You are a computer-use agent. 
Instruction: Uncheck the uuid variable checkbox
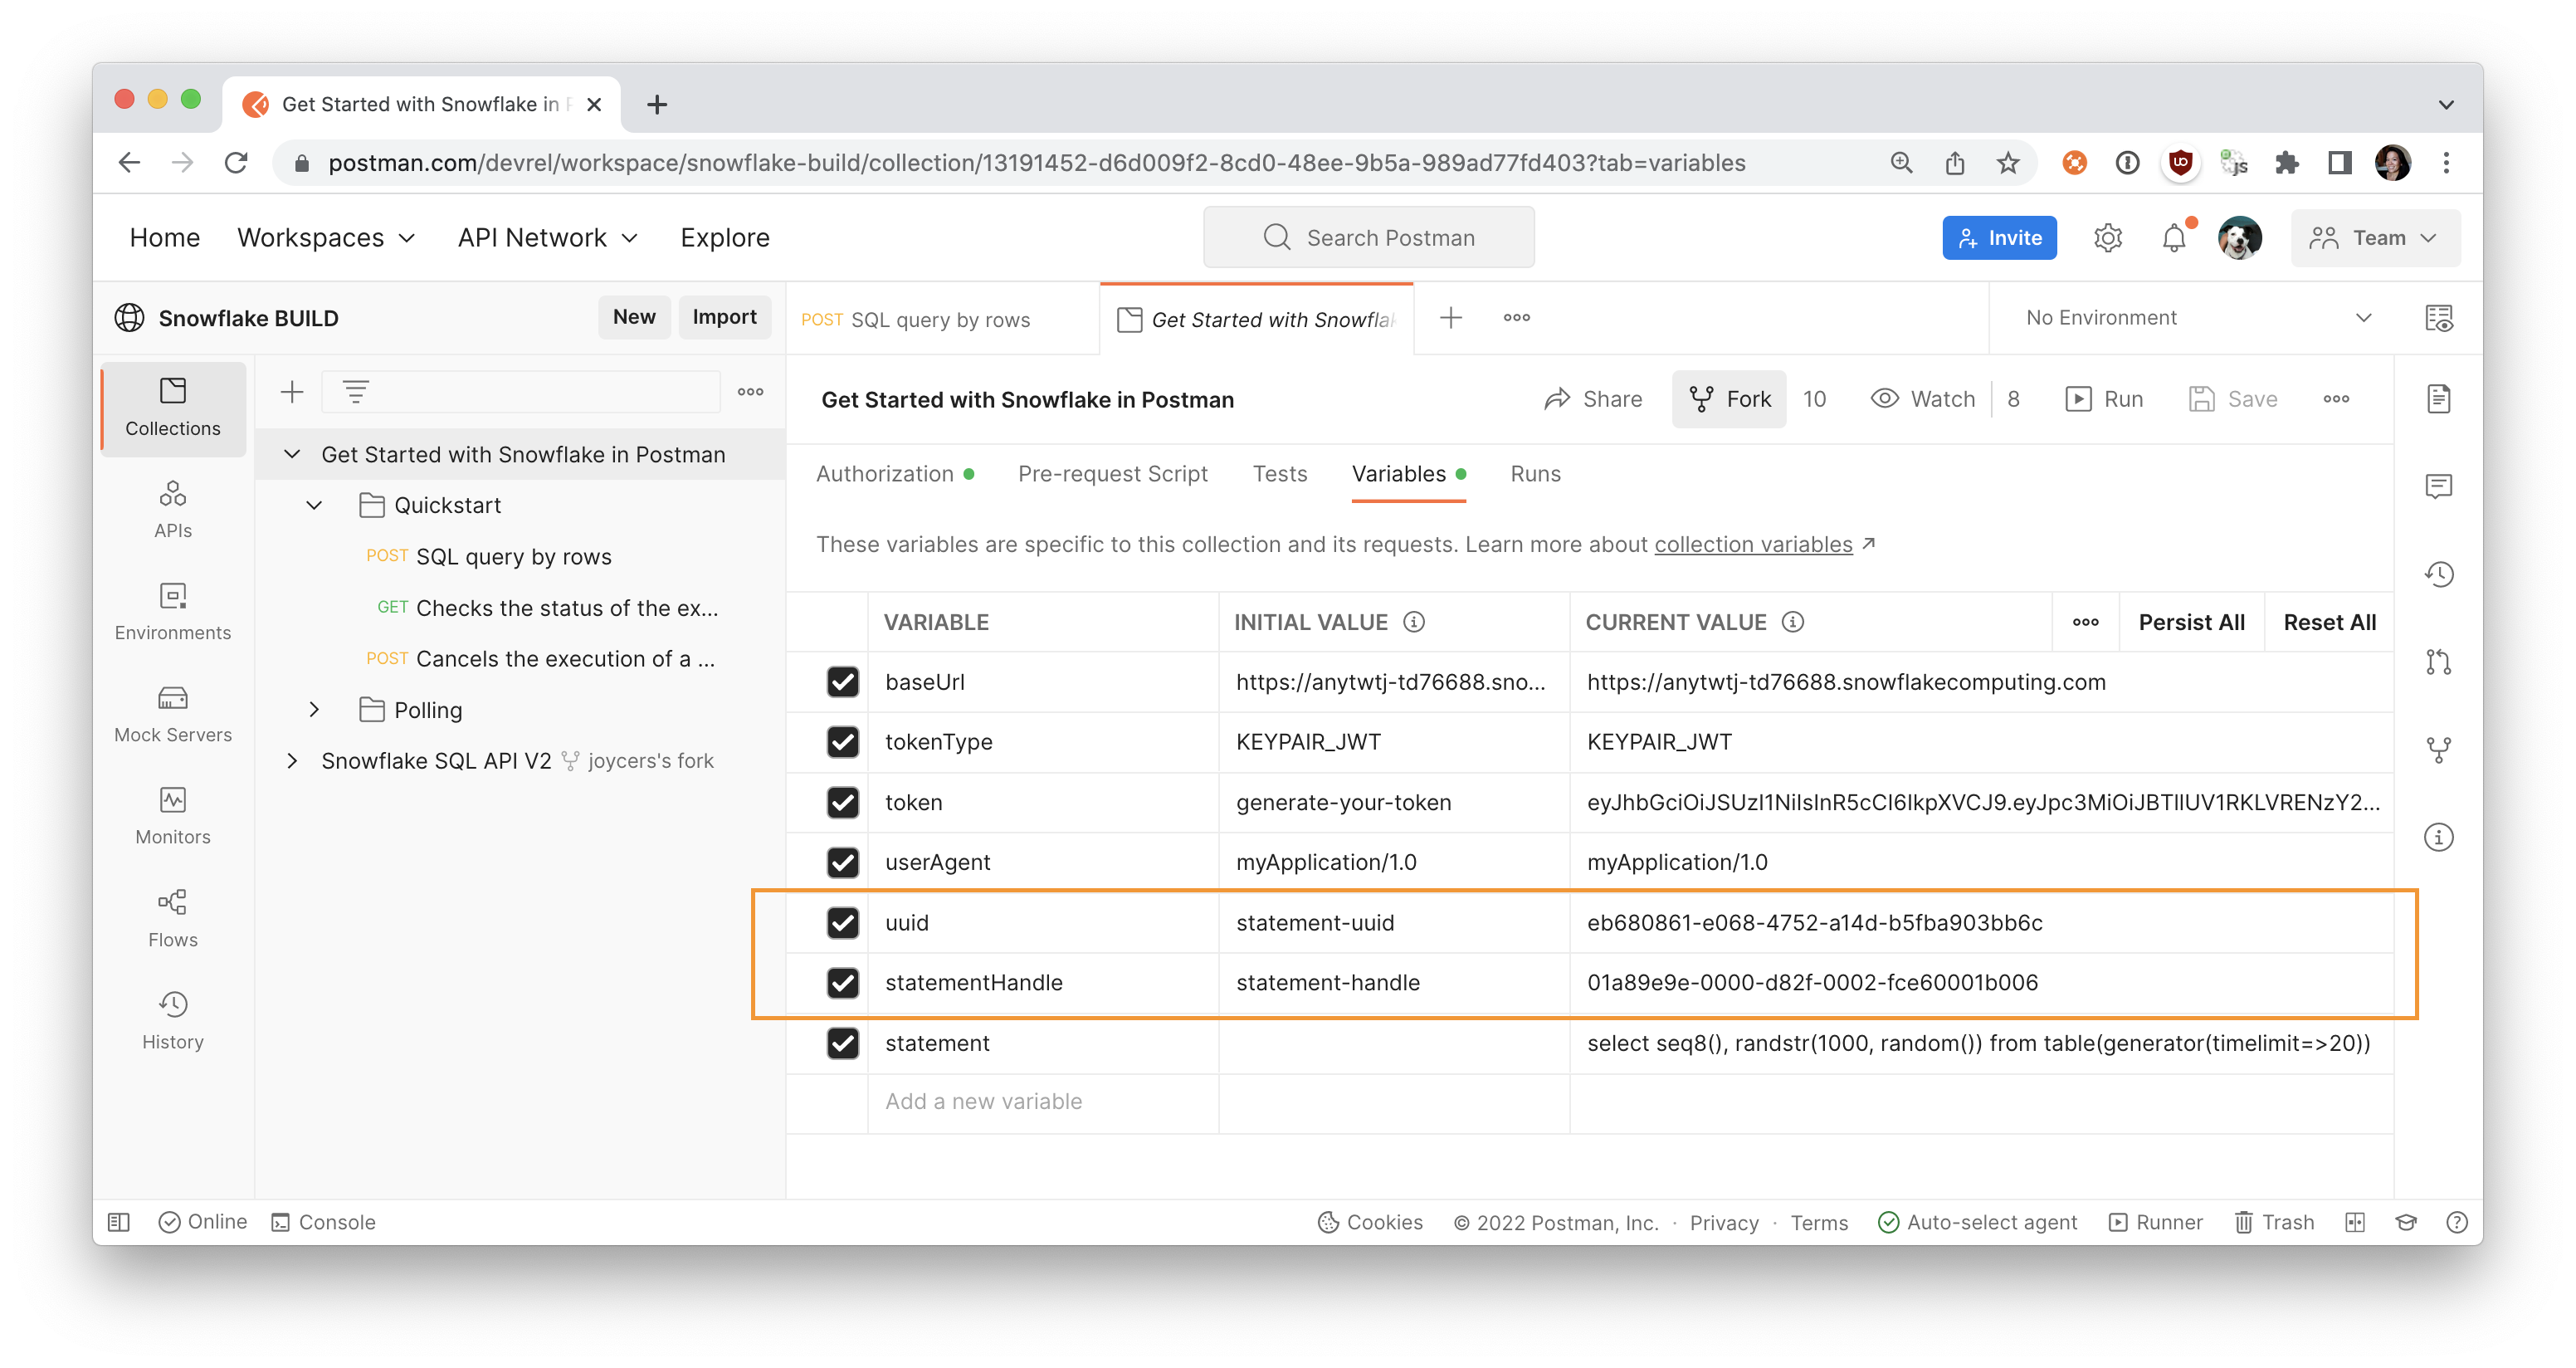click(x=842, y=922)
